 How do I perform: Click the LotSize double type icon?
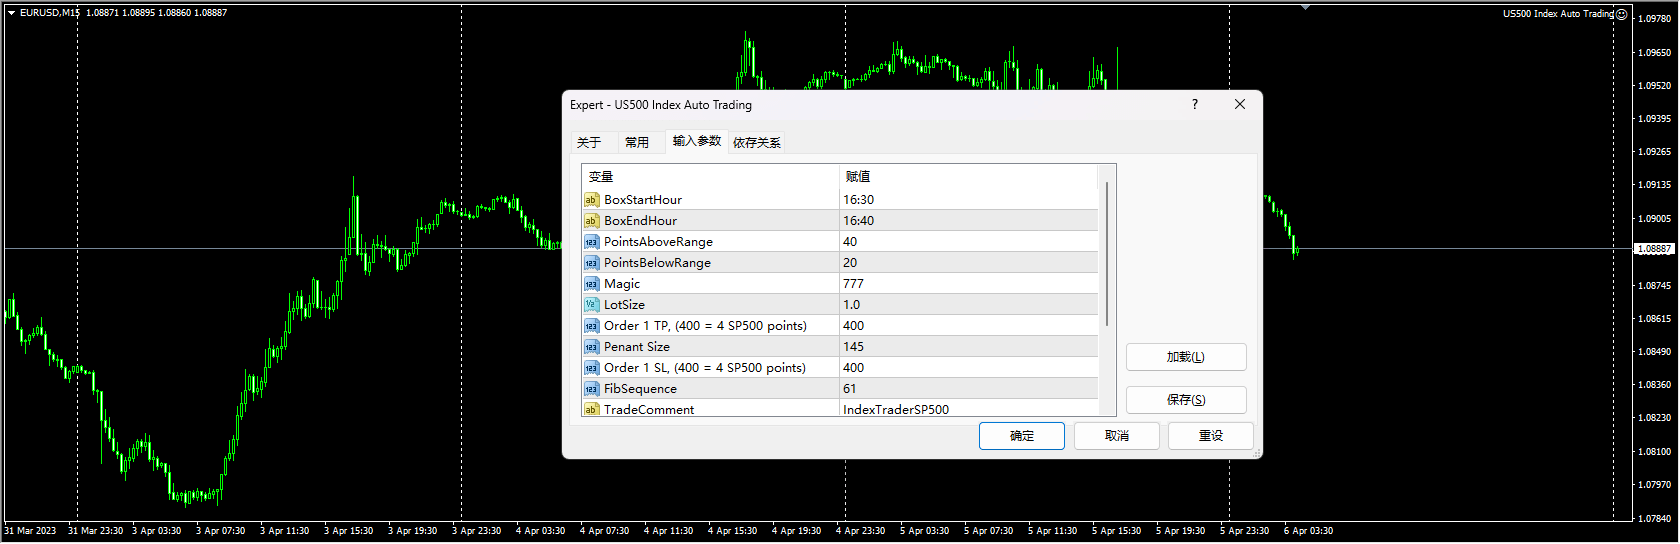[x=591, y=305]
